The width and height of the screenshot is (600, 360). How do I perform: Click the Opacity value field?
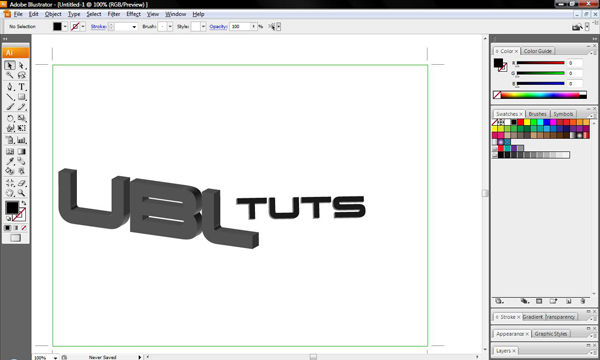click(240, 26)
